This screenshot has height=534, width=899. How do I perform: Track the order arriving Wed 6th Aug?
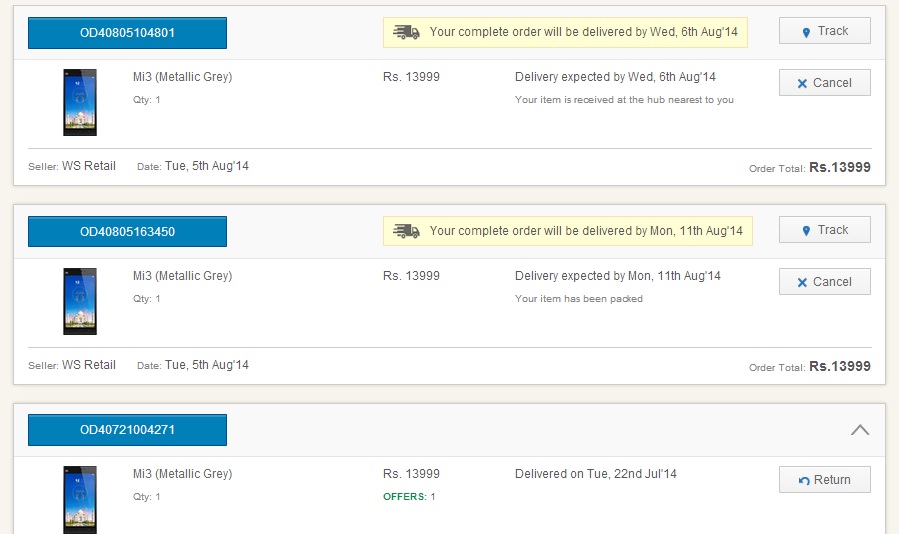coord(824,31)
